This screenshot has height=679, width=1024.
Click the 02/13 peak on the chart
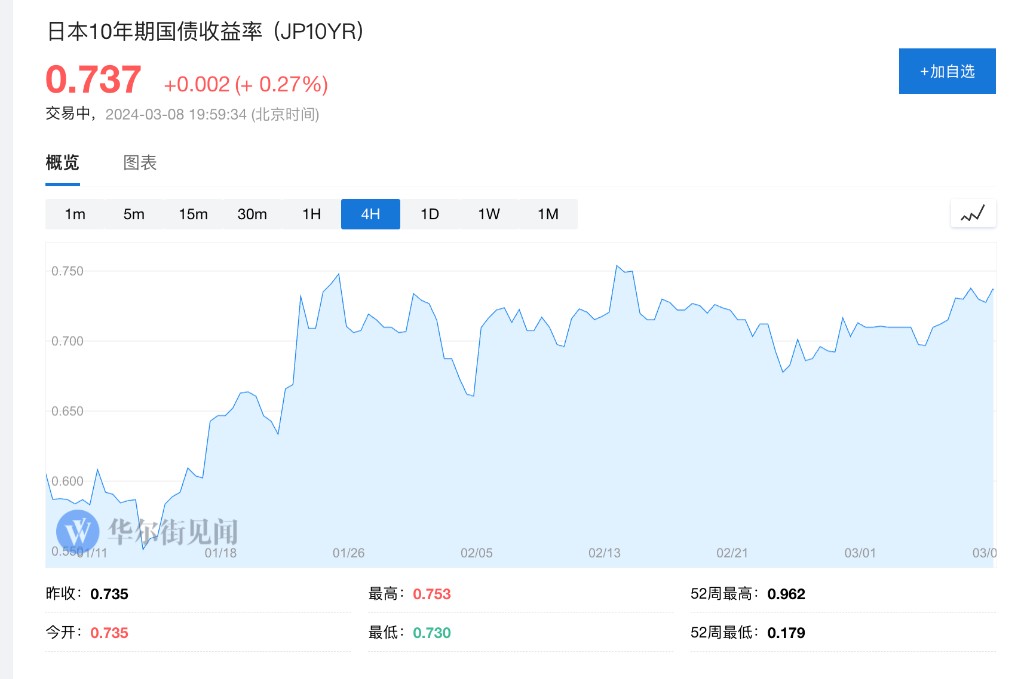(616, 266)
